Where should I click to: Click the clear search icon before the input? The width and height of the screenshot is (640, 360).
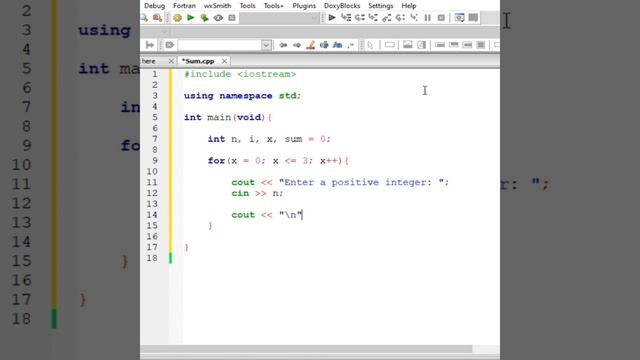tap(170, 45)
